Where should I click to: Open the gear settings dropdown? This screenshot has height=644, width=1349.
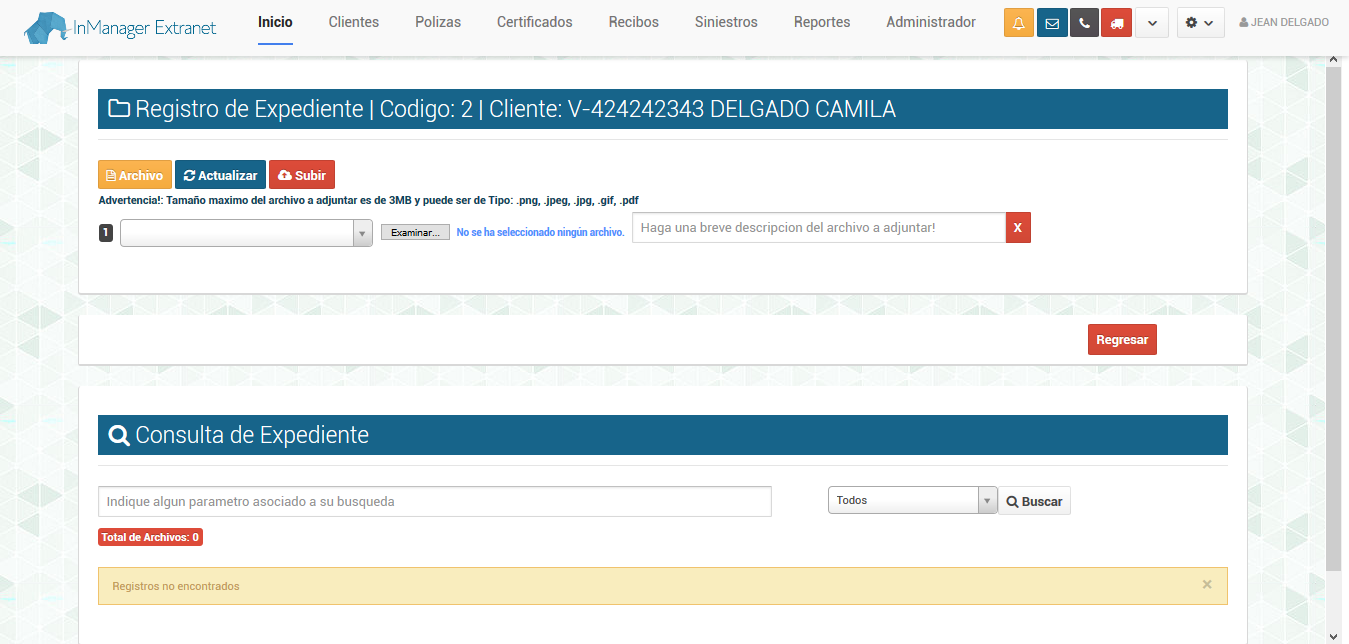[1200, 23]
